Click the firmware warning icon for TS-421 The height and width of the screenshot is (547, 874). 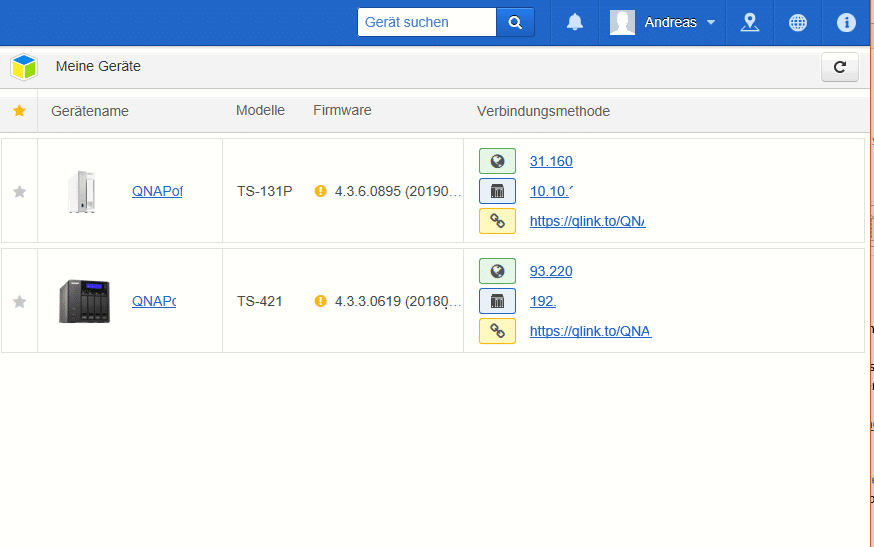321,301
